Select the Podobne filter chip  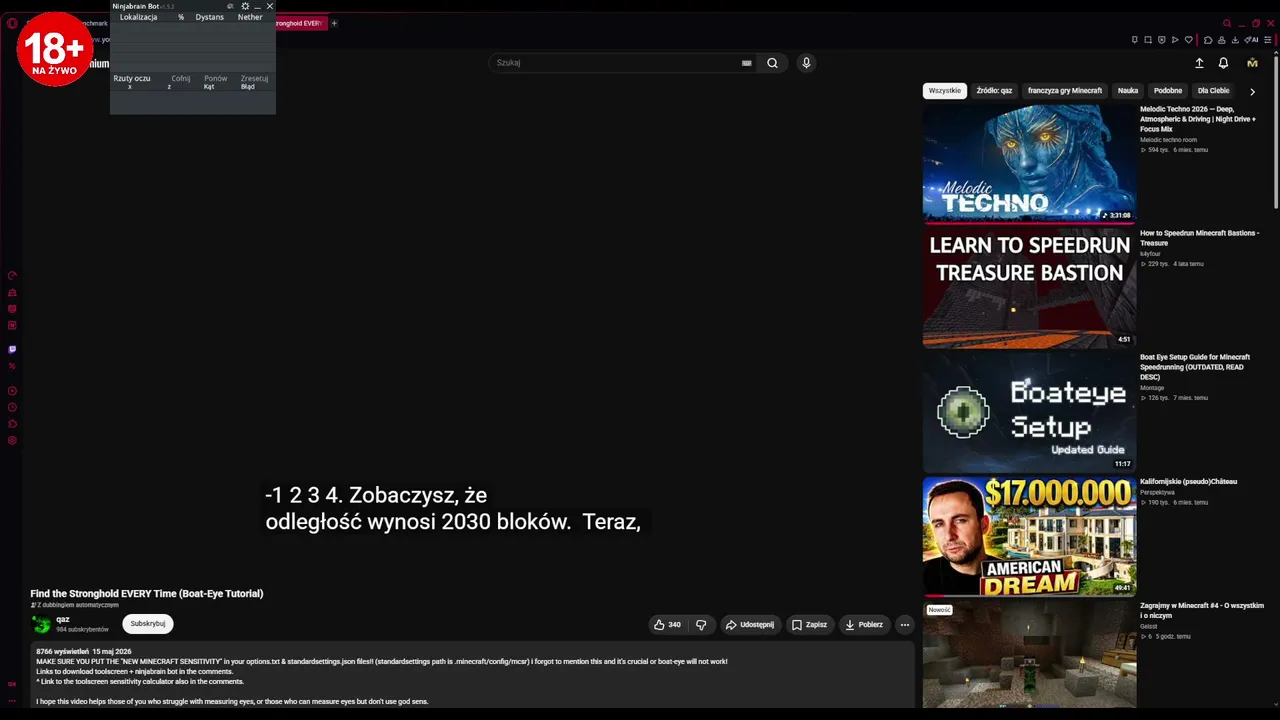pyautogui.click(x=1168, y=91)
